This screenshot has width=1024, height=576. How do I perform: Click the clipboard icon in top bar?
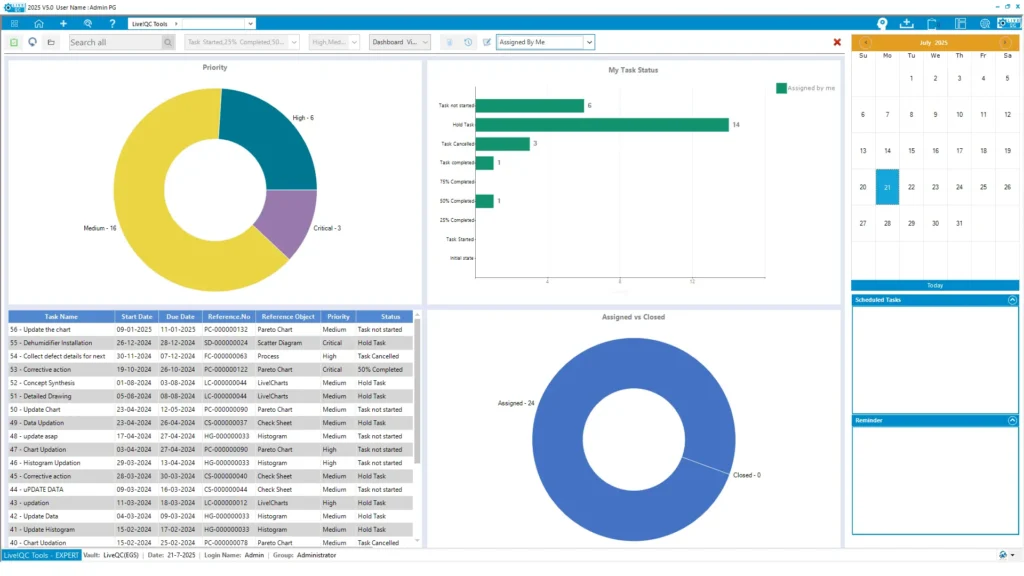932,24
